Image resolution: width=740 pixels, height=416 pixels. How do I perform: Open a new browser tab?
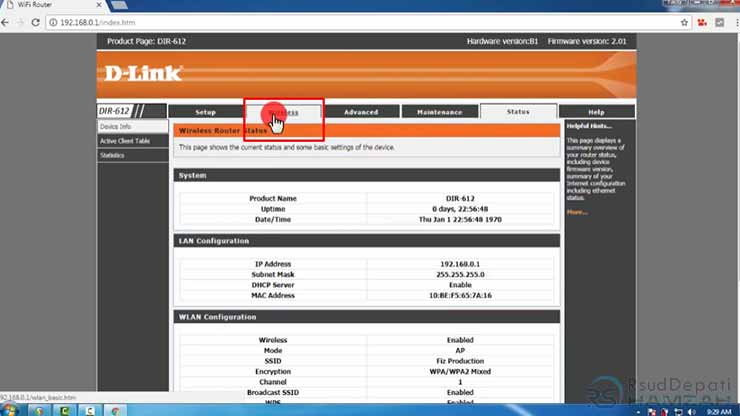pyautogui.click(x=119, y=5)
